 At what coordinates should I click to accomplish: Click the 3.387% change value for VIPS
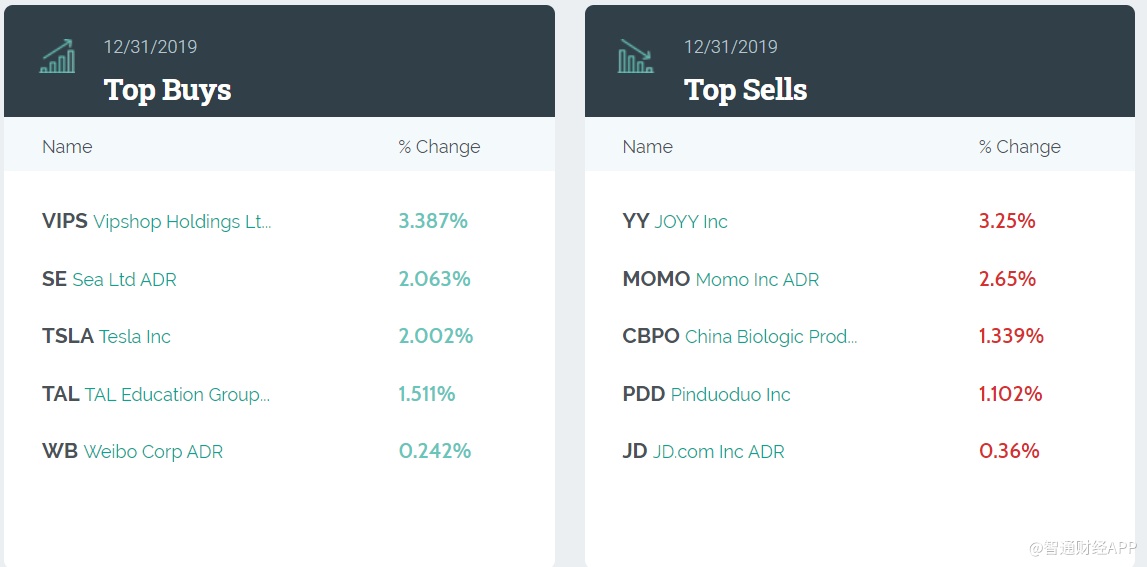pyautogui.click(x=433, y=222)
